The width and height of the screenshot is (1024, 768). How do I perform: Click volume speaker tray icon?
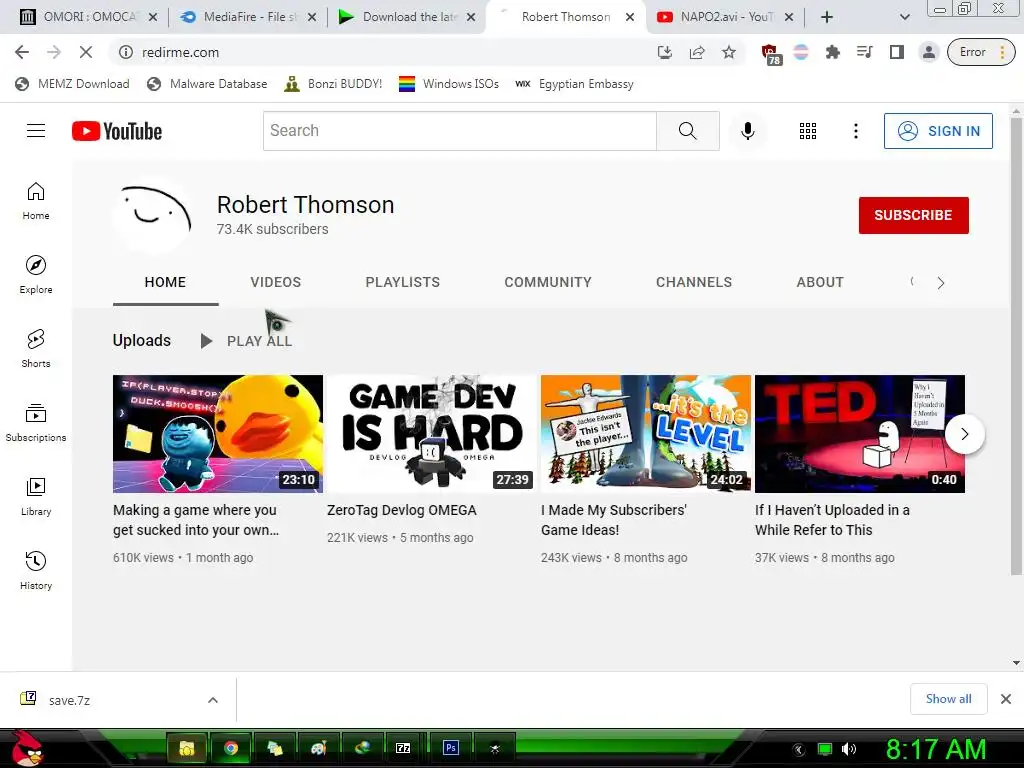849,748
